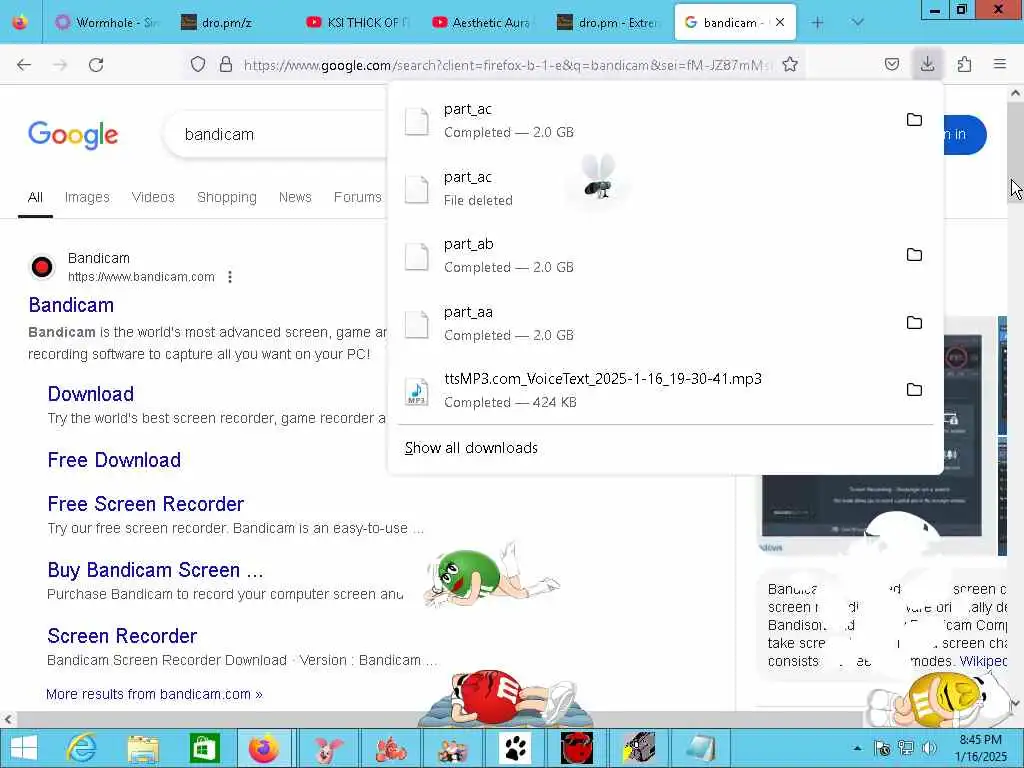Screen dimensions: 1024x768
Task: Open the Firefox View button
Action: click(x=20, y=22)
